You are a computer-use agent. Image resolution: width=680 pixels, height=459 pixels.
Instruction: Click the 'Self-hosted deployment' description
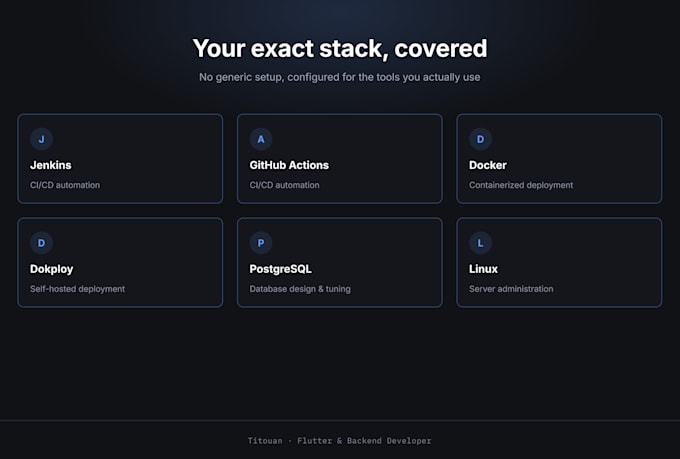coord(77,289)
